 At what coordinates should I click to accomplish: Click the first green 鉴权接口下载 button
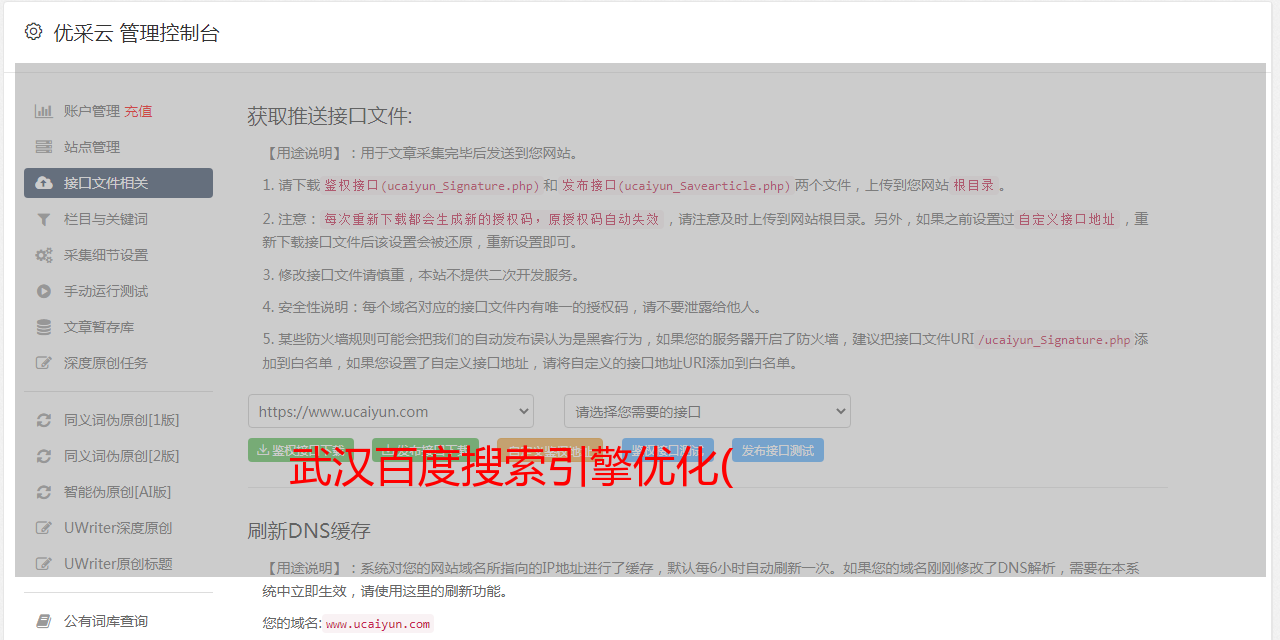[x=301, y=450]
